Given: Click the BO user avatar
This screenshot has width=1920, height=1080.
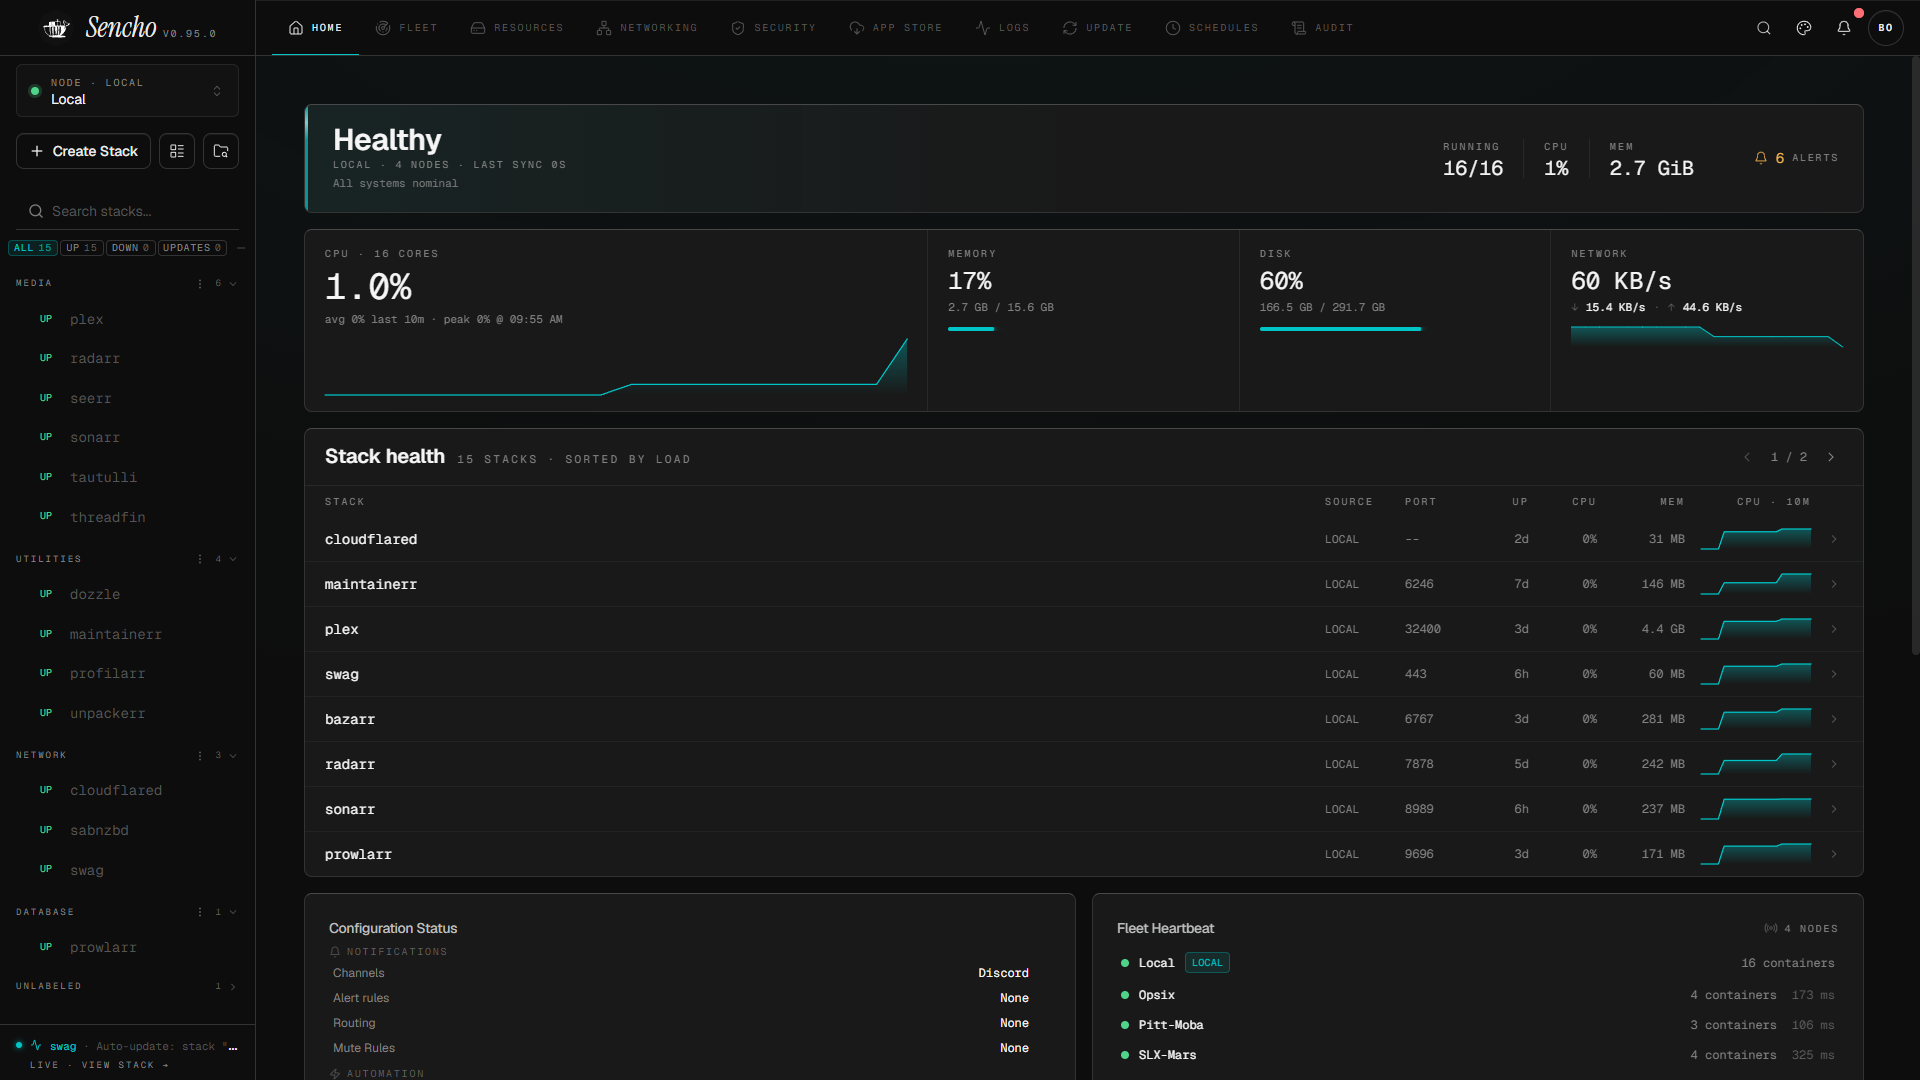Looking at the screenshot, I should pyautogui.click(x=1885, y=28).
